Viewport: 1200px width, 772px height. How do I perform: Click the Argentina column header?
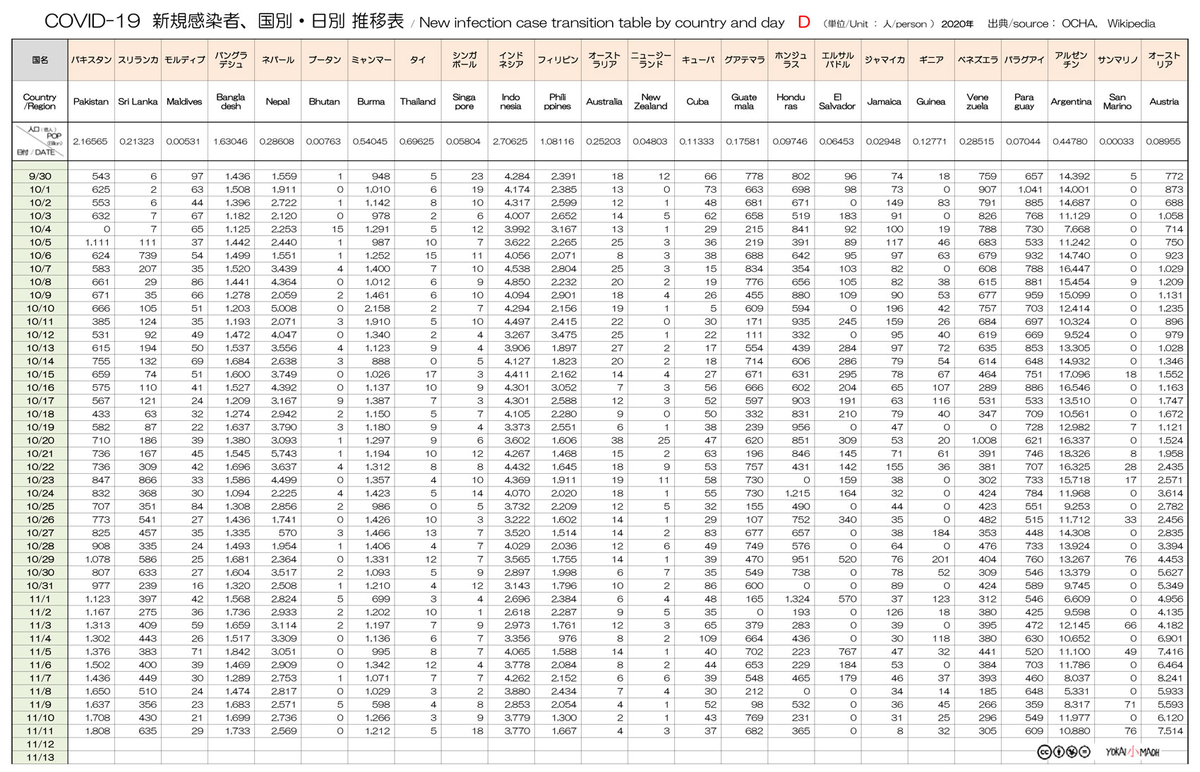[x=1070, y=102]
